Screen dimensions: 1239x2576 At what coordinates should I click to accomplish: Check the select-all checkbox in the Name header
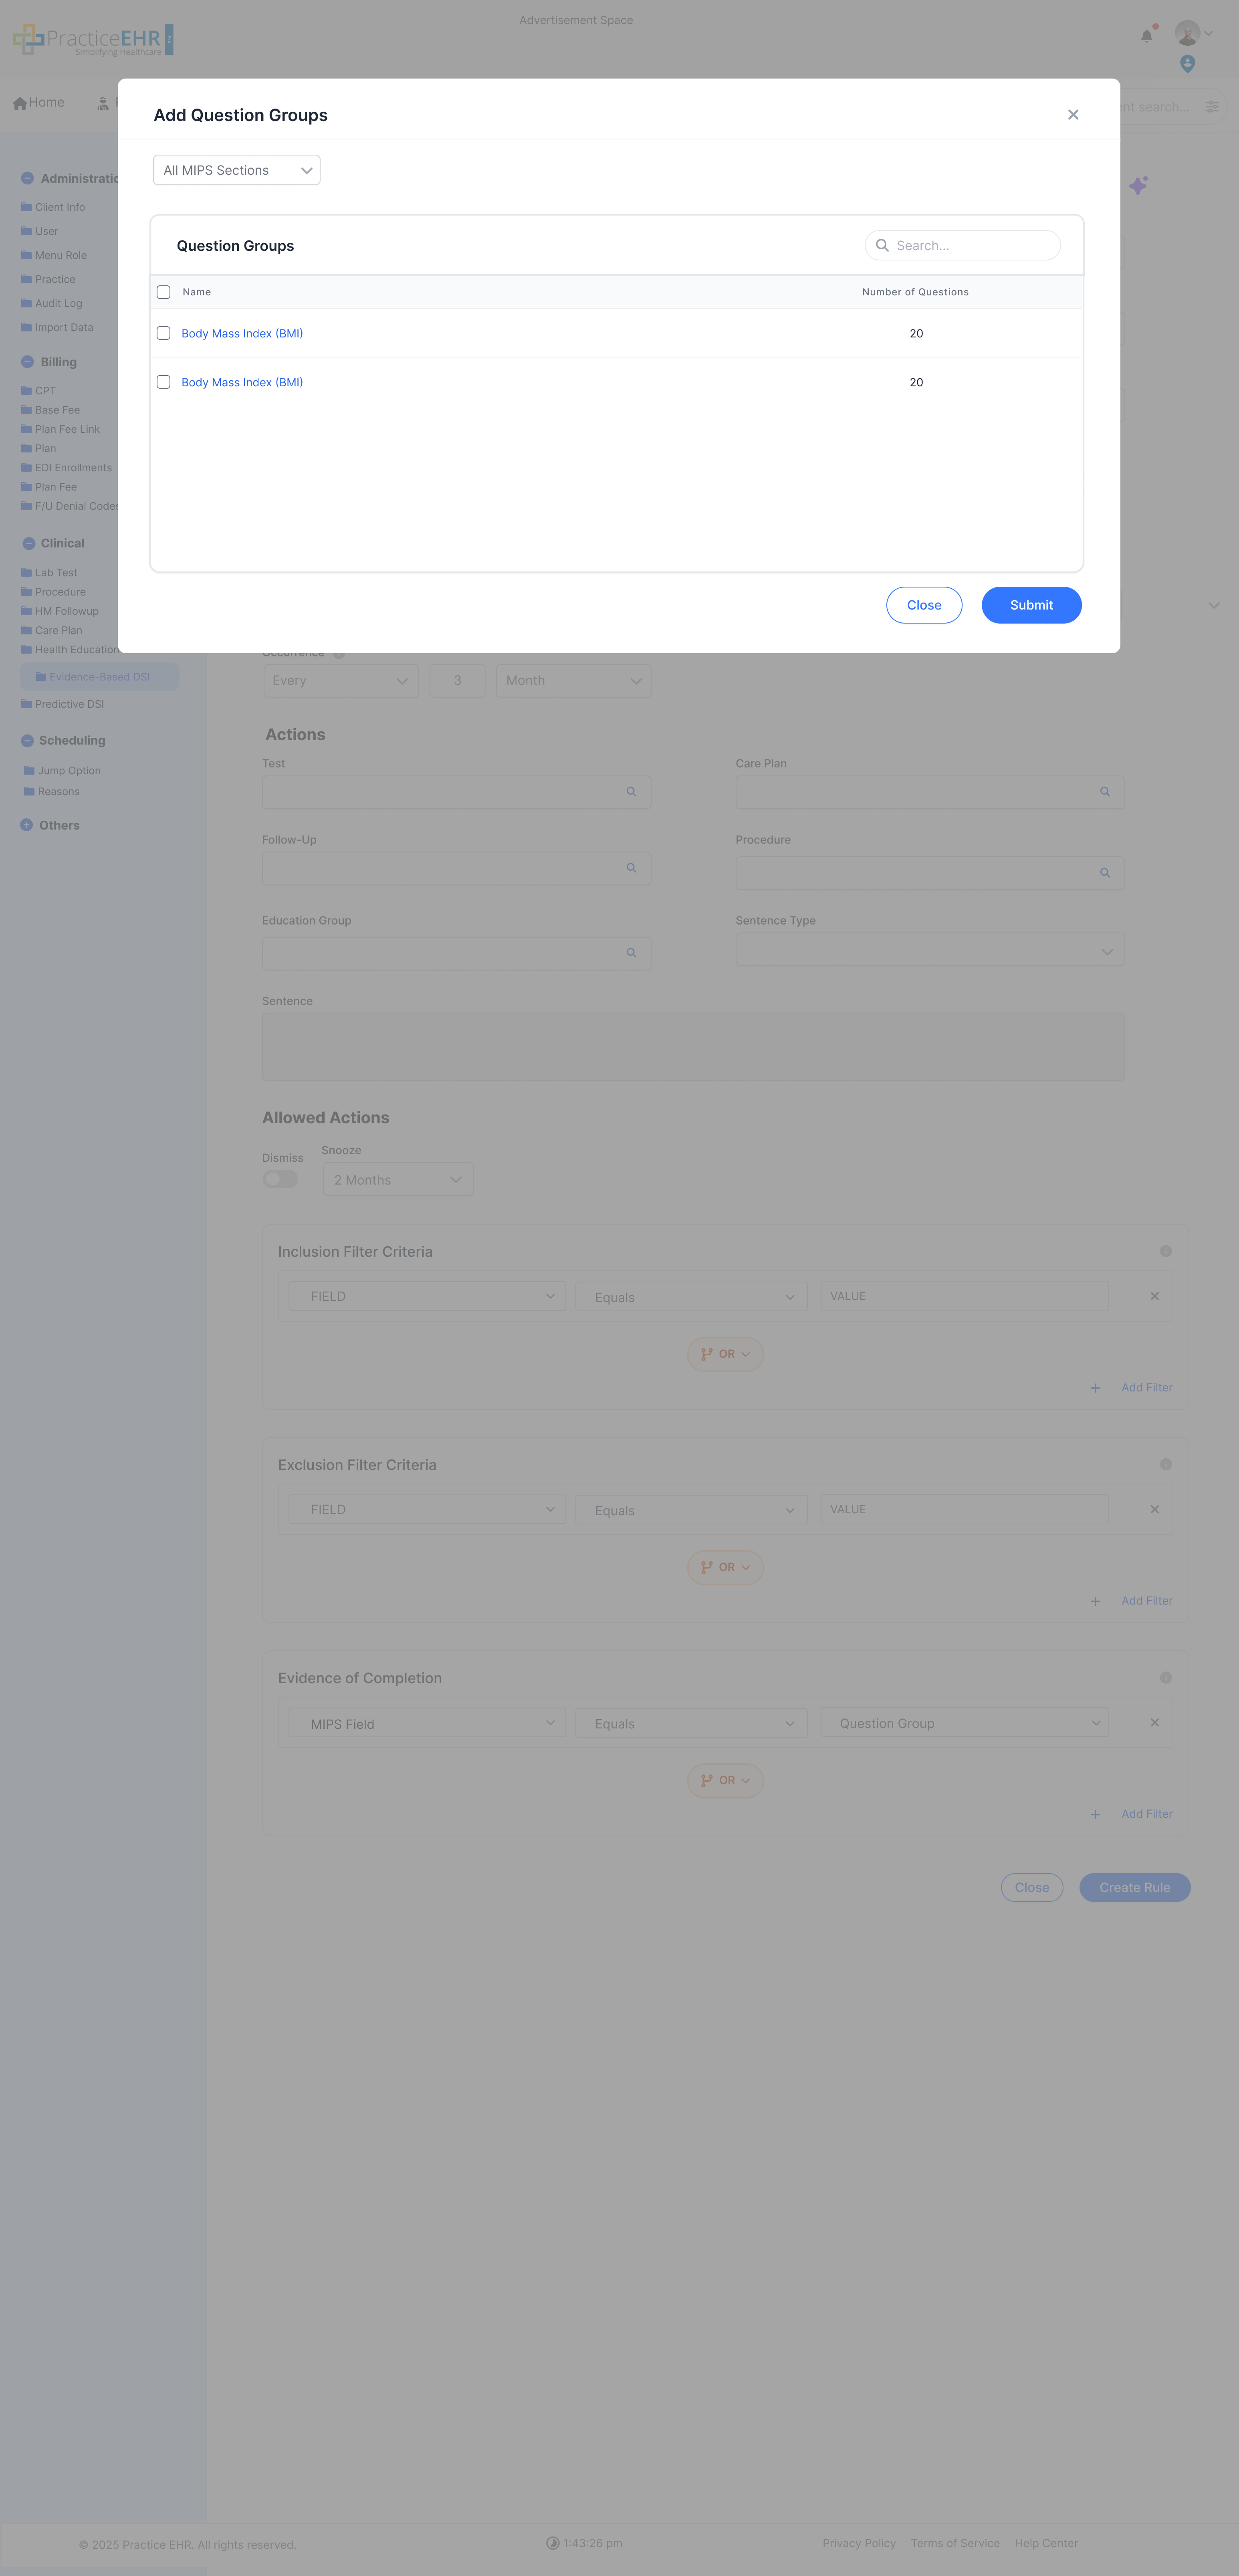point(163,292)
